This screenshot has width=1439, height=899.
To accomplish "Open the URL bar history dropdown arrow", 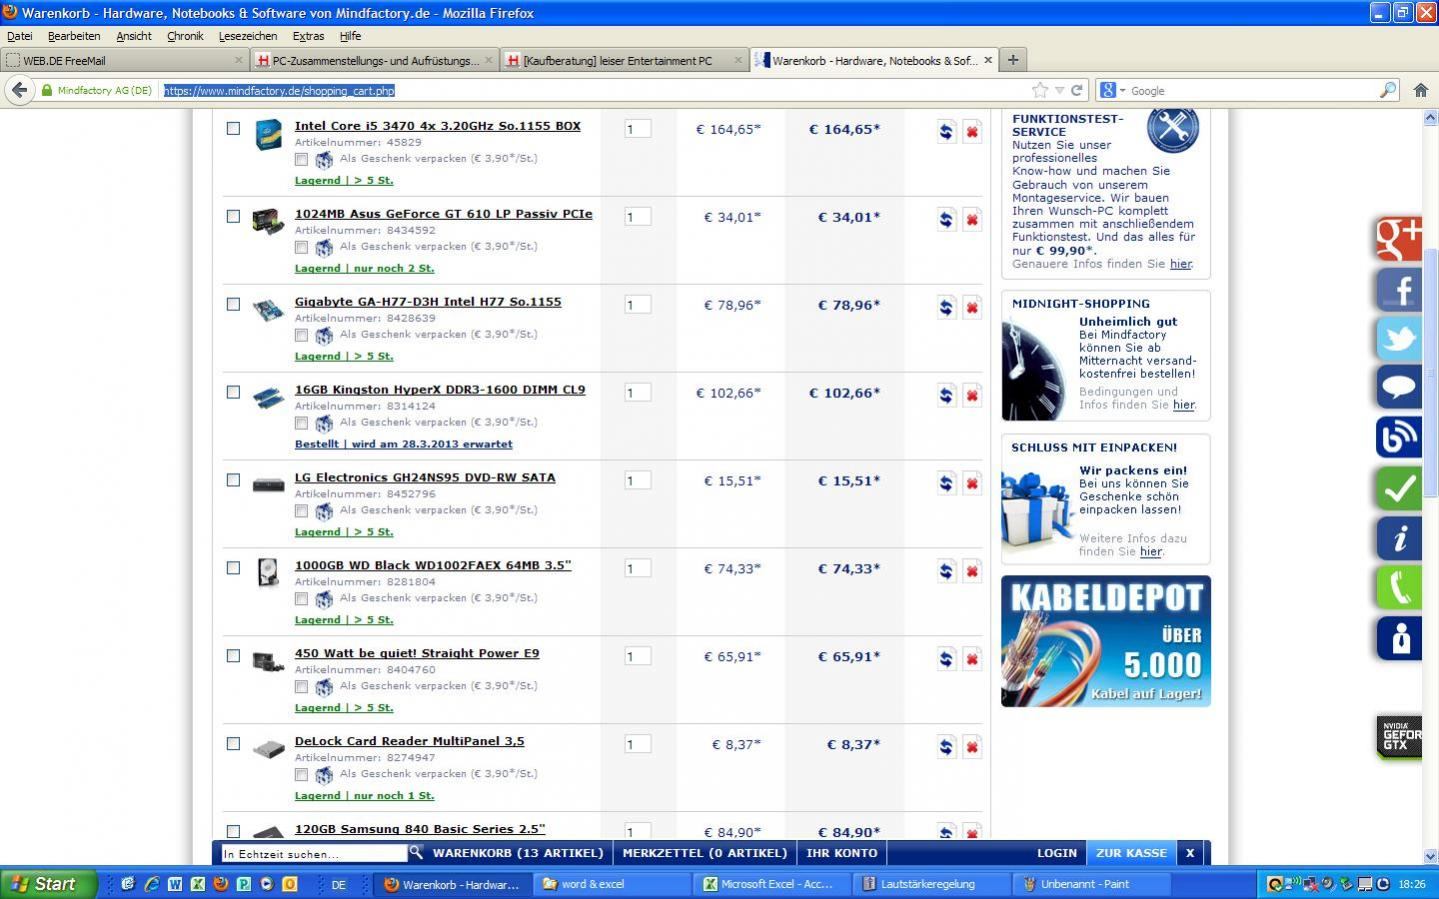I will (x=1059, y=90).
